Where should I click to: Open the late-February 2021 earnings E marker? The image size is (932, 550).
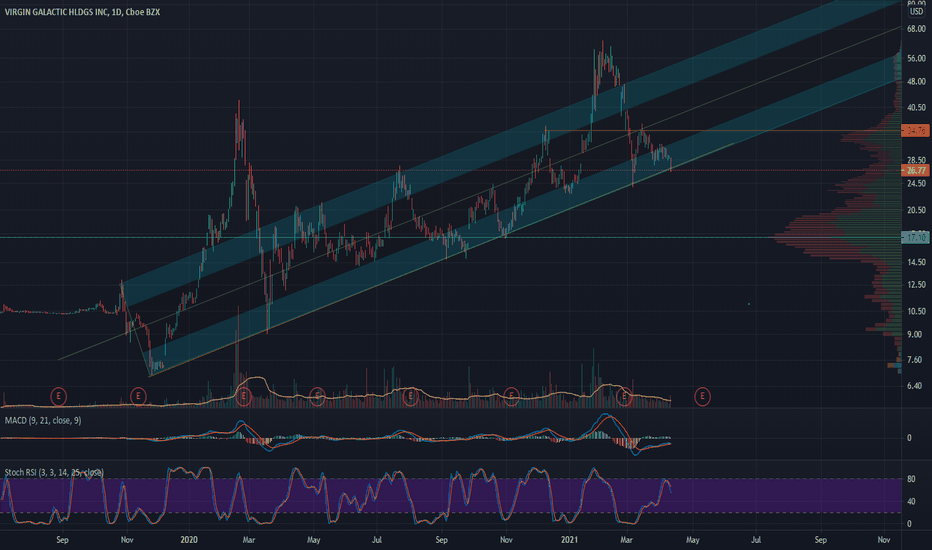tap(624, 395)
